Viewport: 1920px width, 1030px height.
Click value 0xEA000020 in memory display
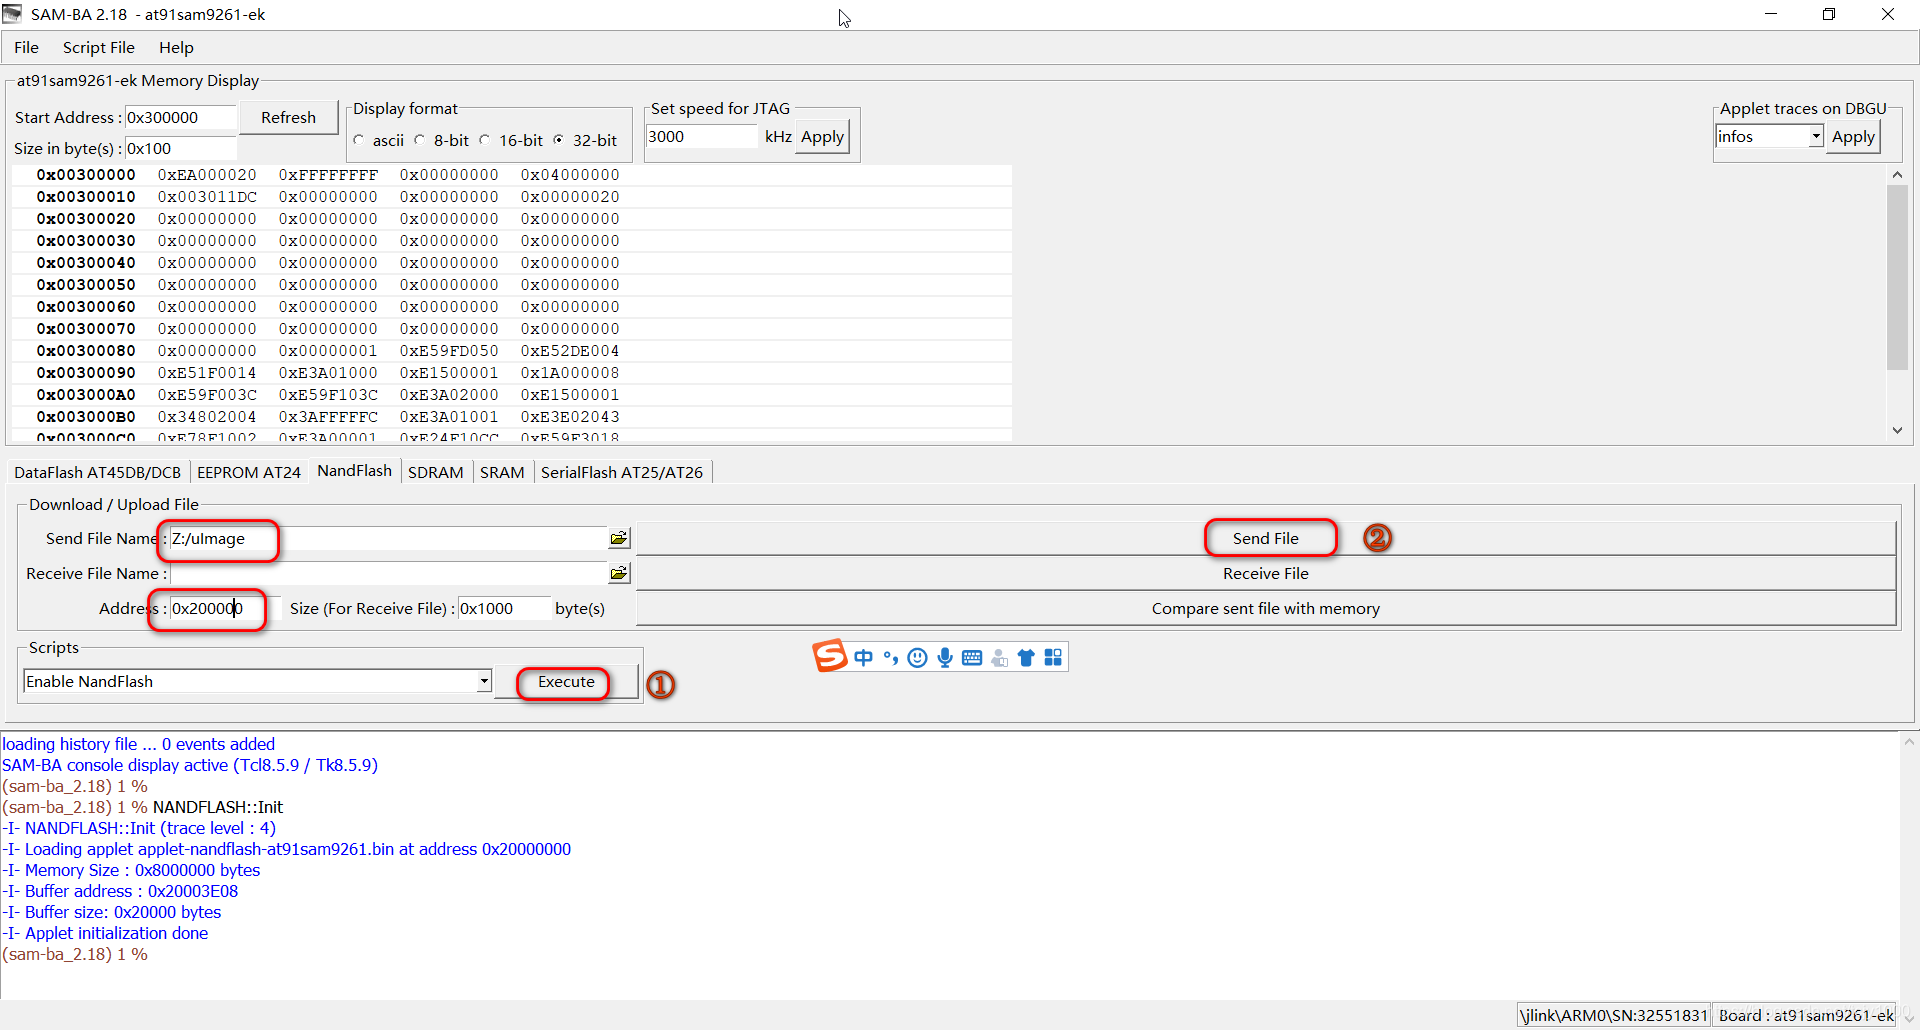[207, 175]
